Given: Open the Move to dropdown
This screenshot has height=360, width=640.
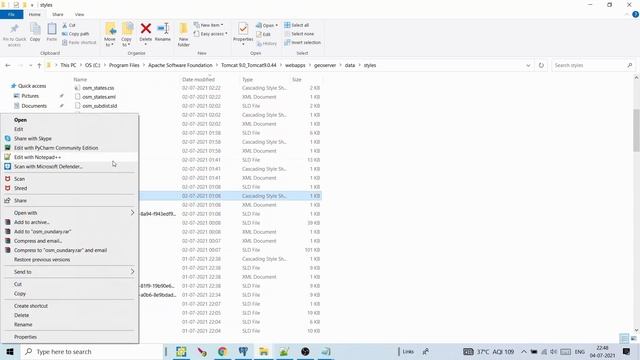Looking at the screenshot, I should pos(110,35).
